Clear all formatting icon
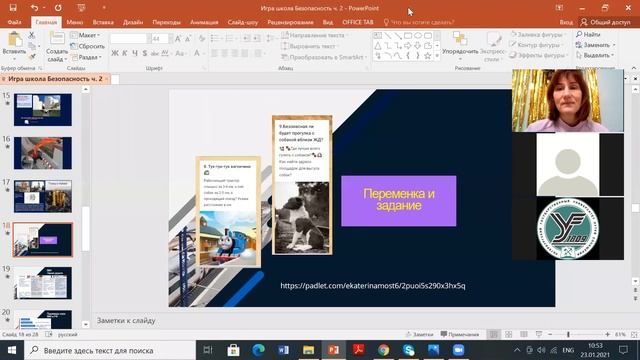Viewport: 640px width, 360px height. [202, 39]
